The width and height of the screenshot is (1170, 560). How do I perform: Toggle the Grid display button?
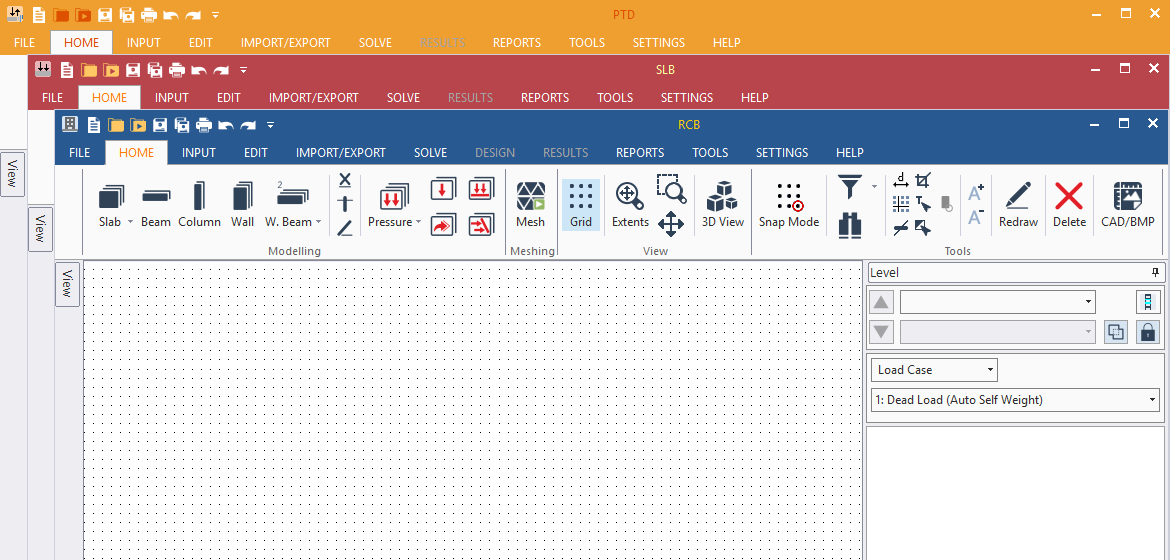tap(581, 205)
